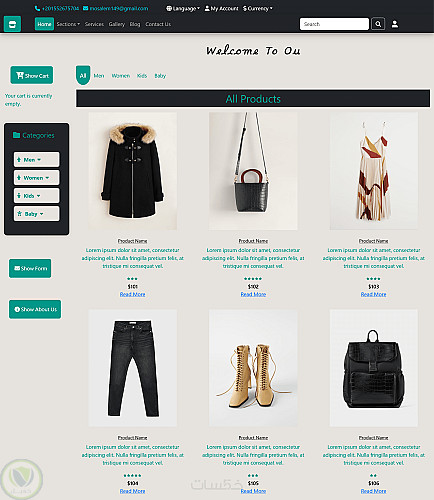The height and width of the screenshot is (500, 434).
Task: Expand the Baby category dropdown
Action: pos(37,214)
